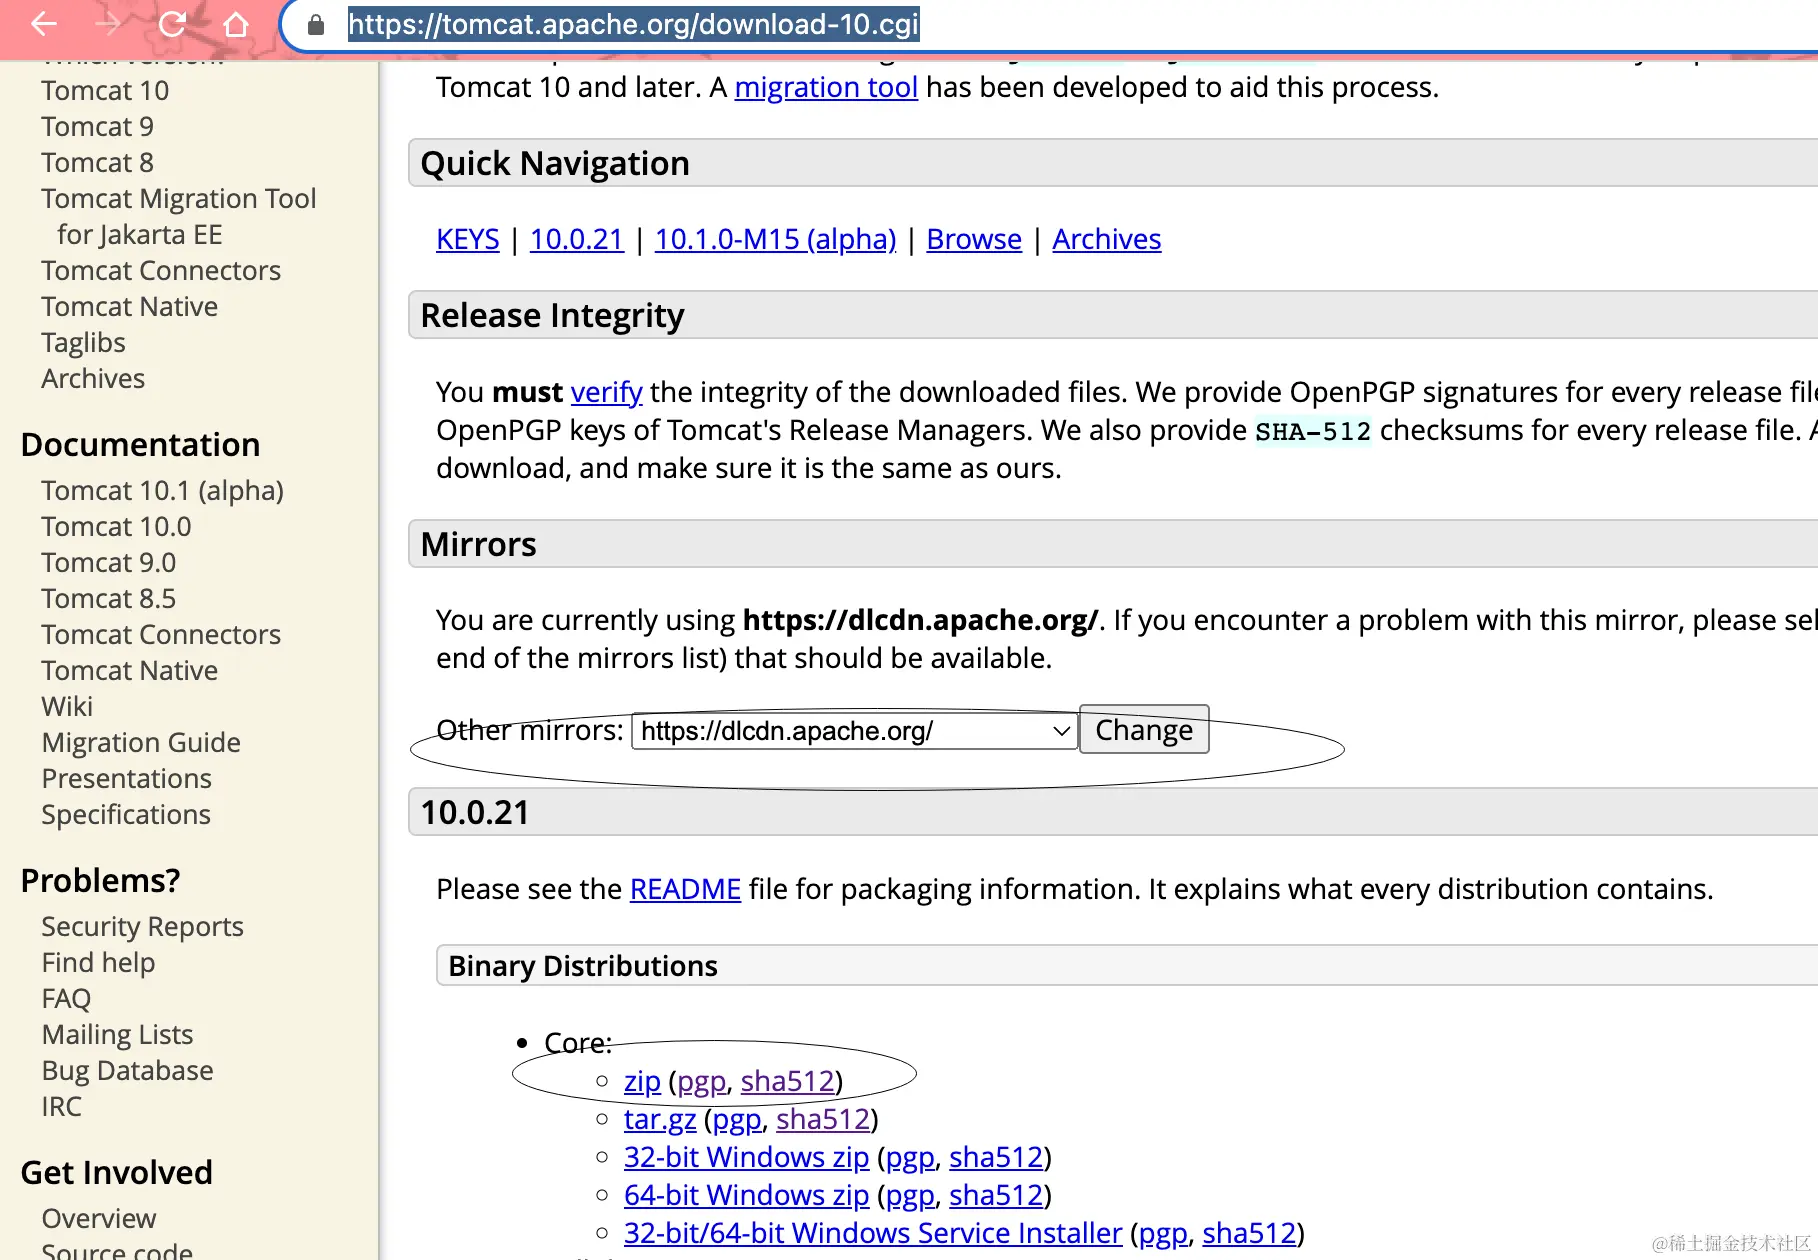Image resolution: width=1818 pixels, height=1260 pixels.
Task: Open sha512 checksum for Windows Service Installer
Action: coord(1249,1234)
